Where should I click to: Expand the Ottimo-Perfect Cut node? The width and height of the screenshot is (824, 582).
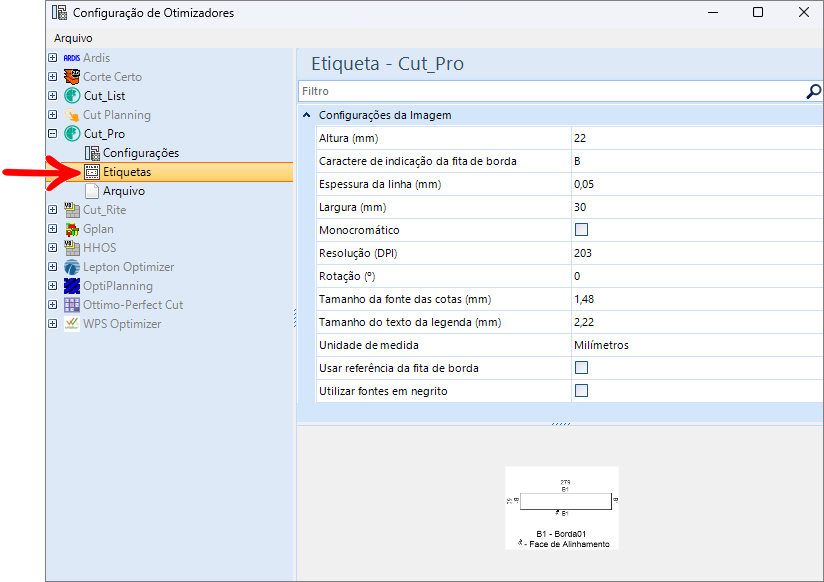click(53, 304)
